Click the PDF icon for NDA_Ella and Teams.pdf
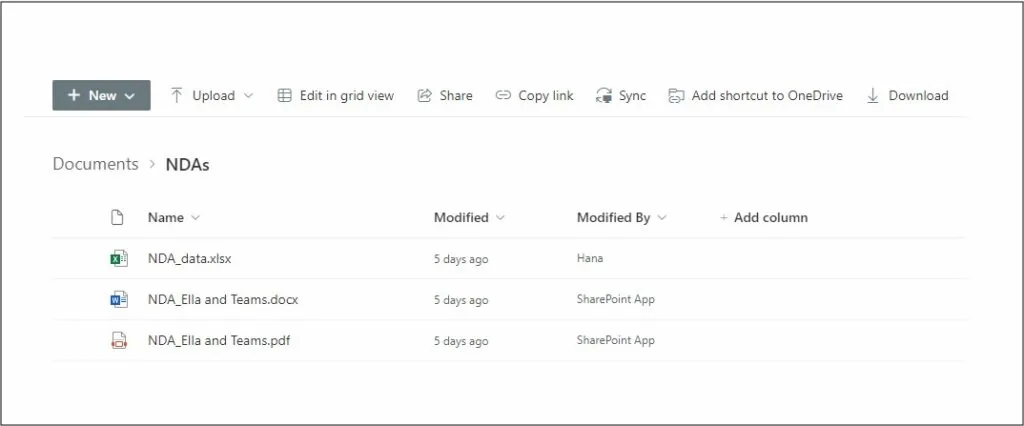The height and width of the screenshot is (426, 1024). pyautogui.click(x=118, y=340)
